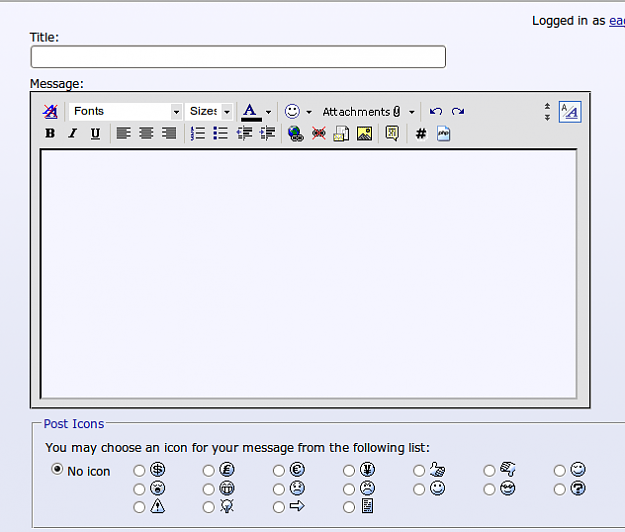Image resolution: width=625 pixels, height=532 pixels.
Task: Select the angry frown face post icon
Action: point(349,489)
